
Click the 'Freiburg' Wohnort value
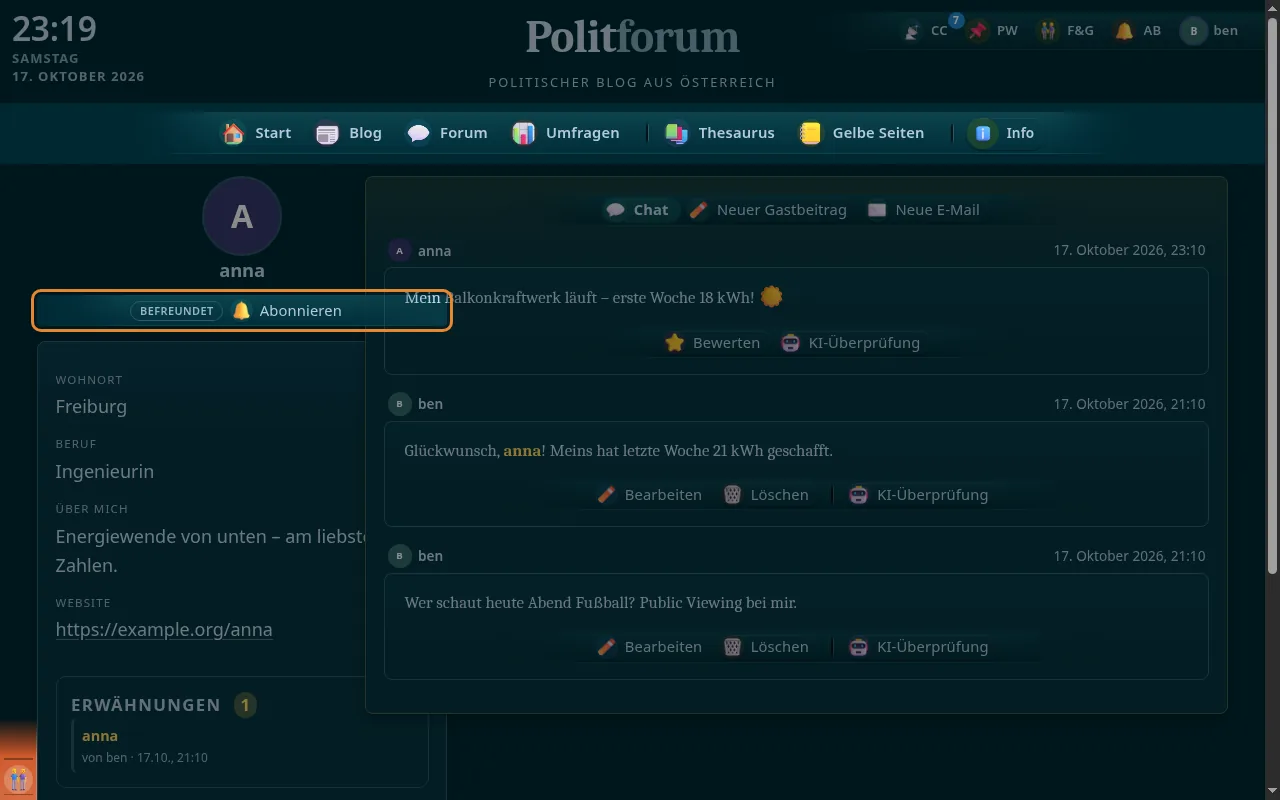coord(91,407)
